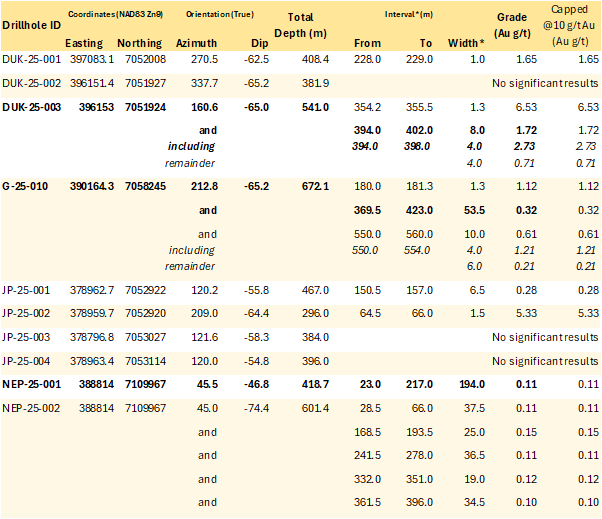The width and height of the screenshot is (602, 519).
Task: Select 'No significant results' in DUK-25-002 row
Action: (543, 83)
